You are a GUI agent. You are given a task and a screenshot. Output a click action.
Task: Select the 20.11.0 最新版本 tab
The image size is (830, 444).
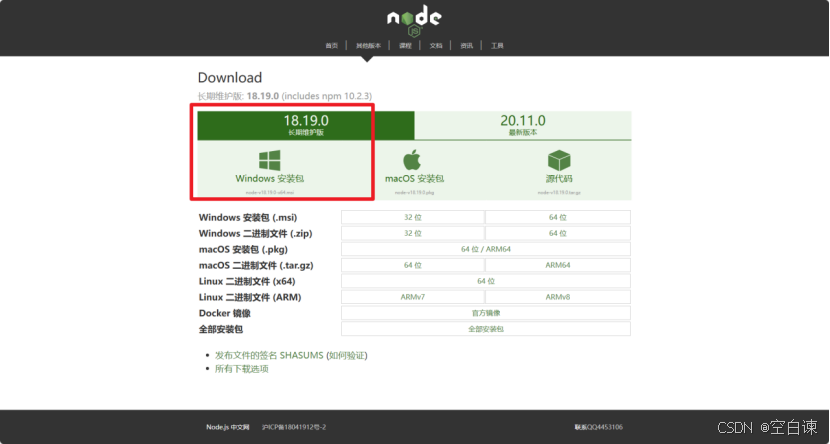click(x=523, y=125)
